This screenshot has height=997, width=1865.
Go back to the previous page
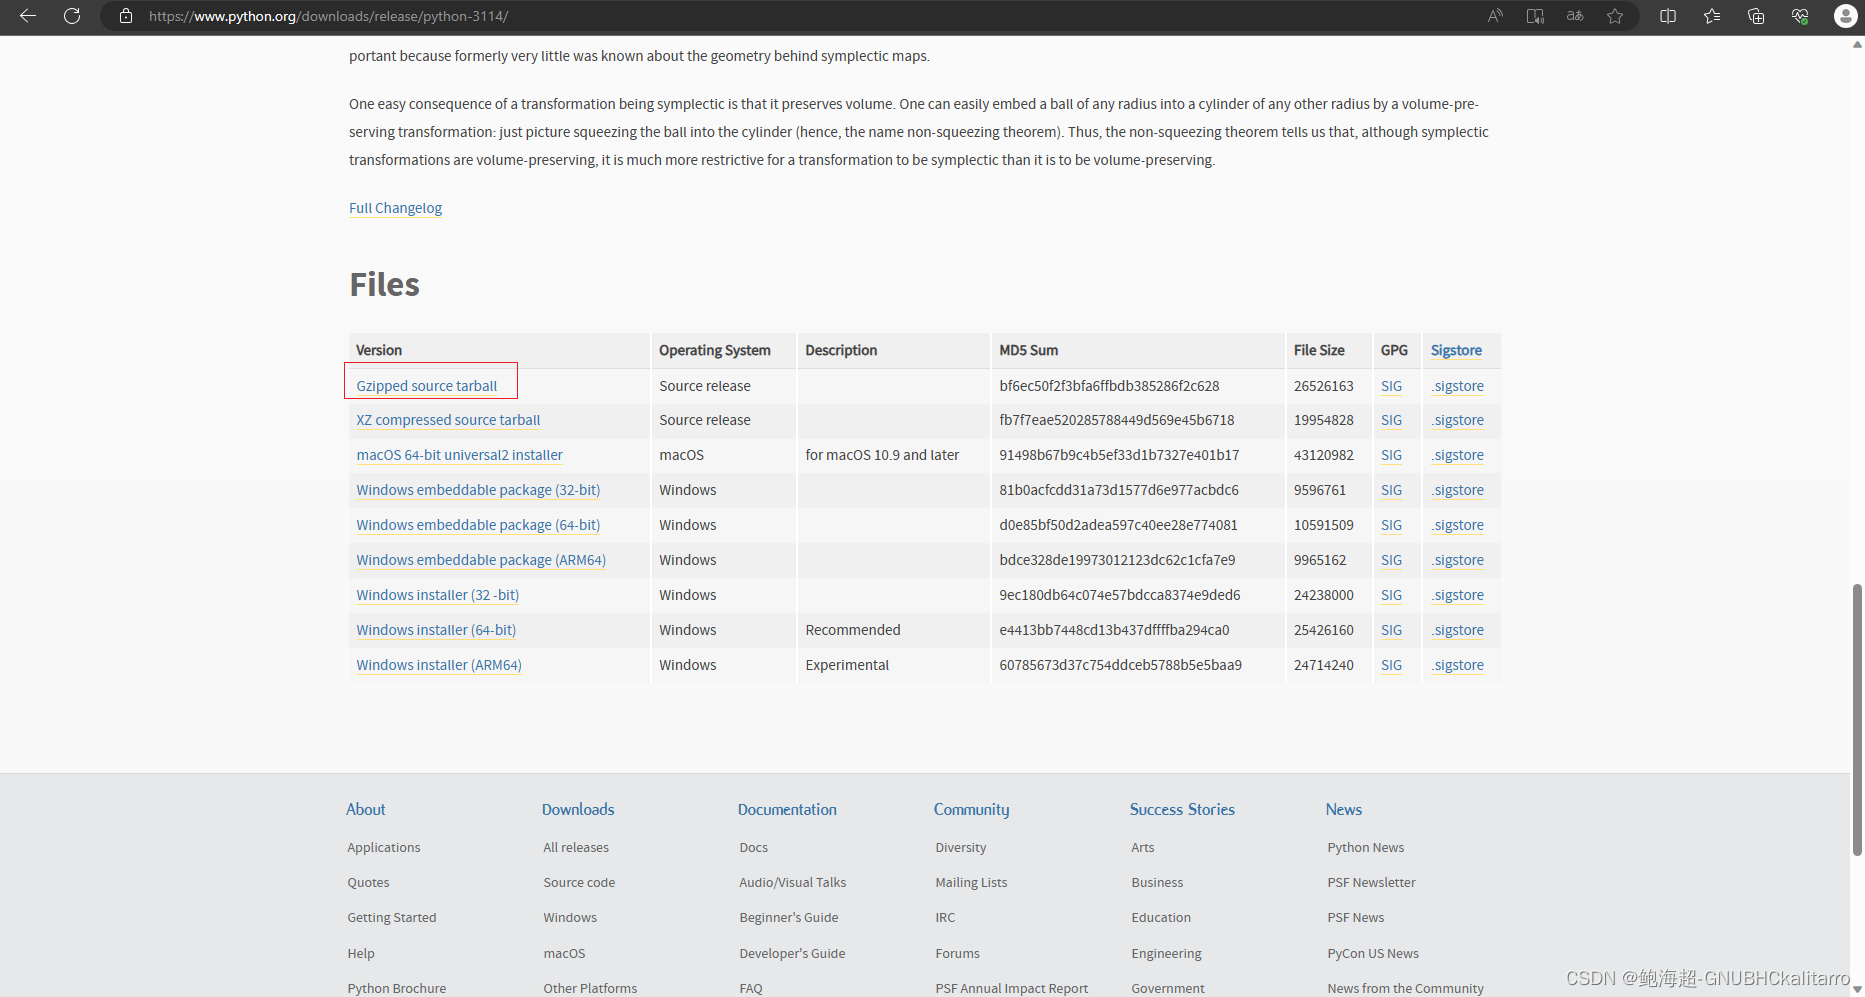click(x=28, y=16)
